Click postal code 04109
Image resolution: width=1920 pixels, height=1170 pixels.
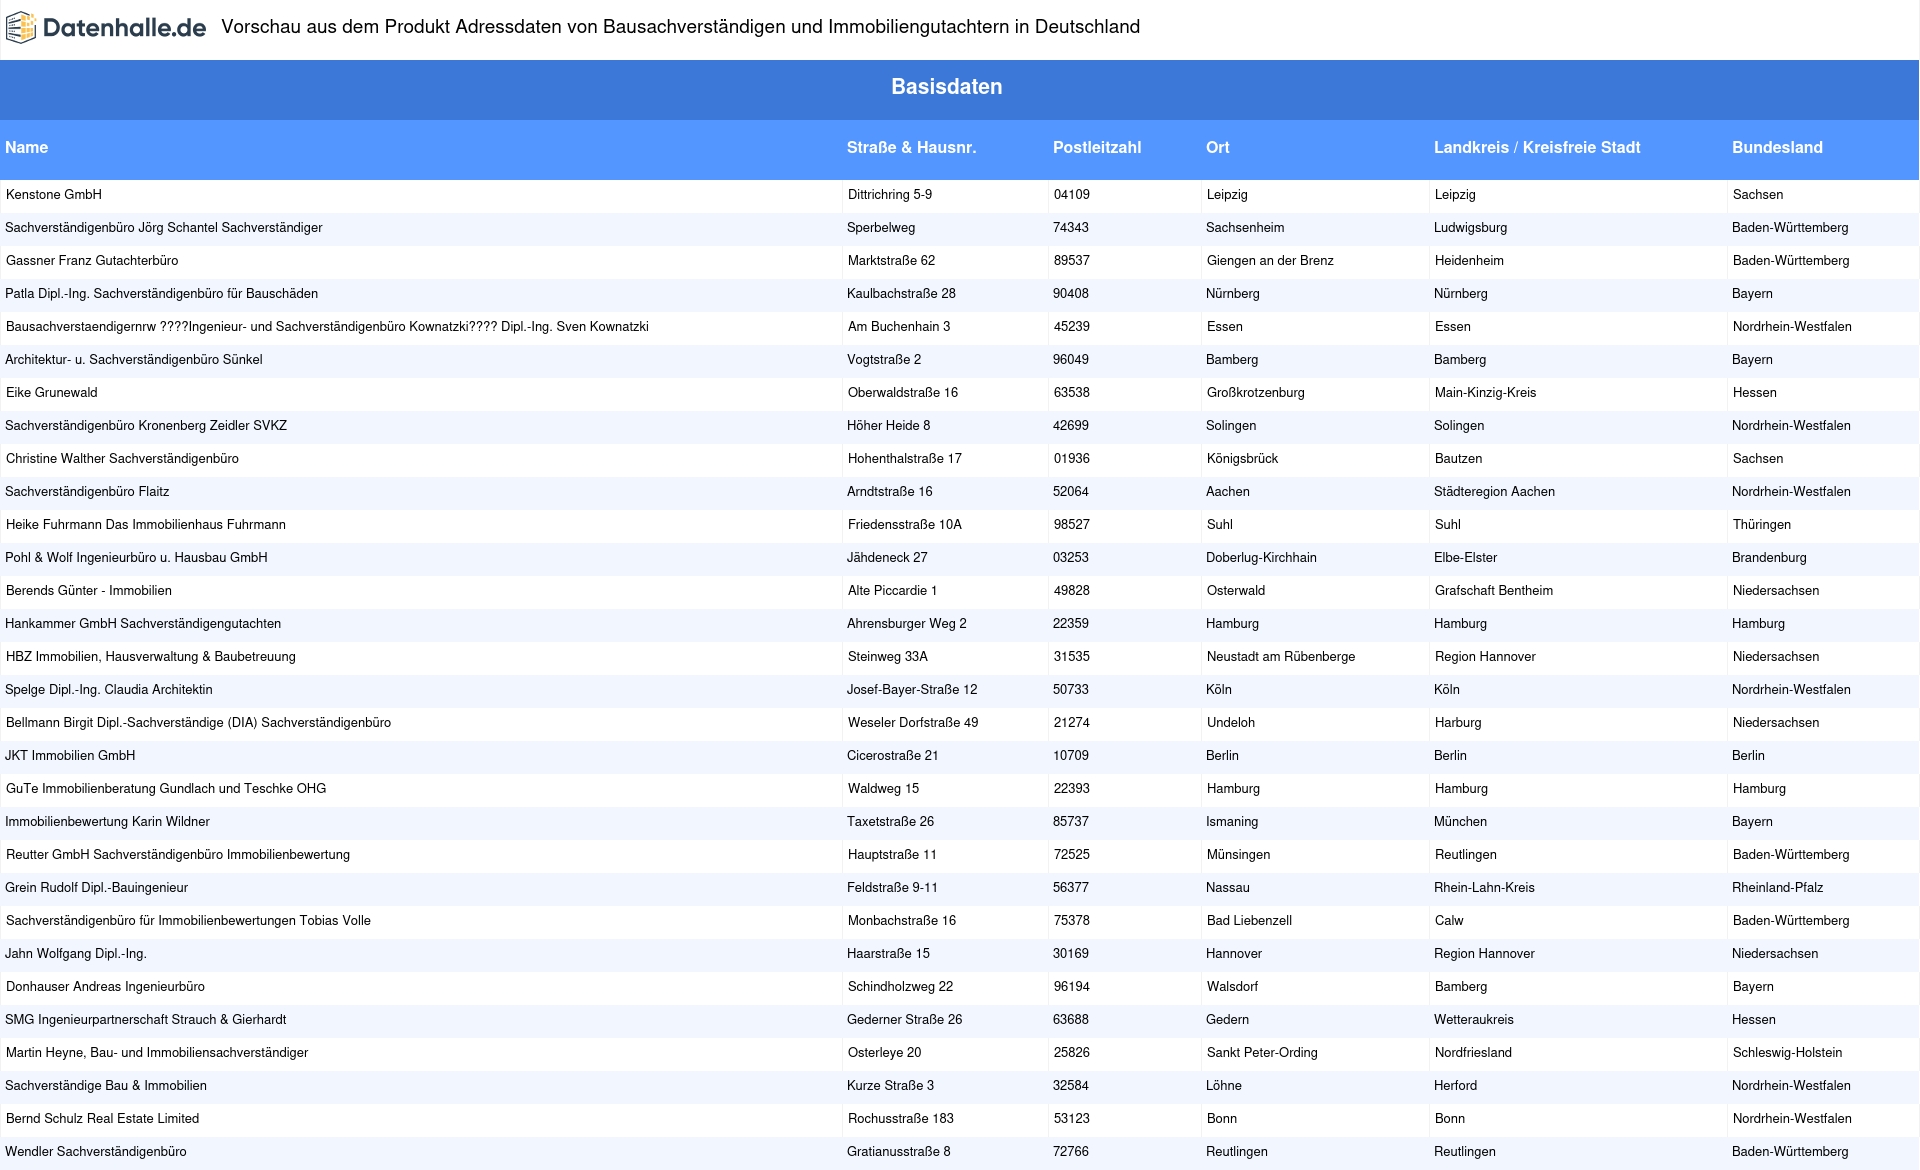1072,194
